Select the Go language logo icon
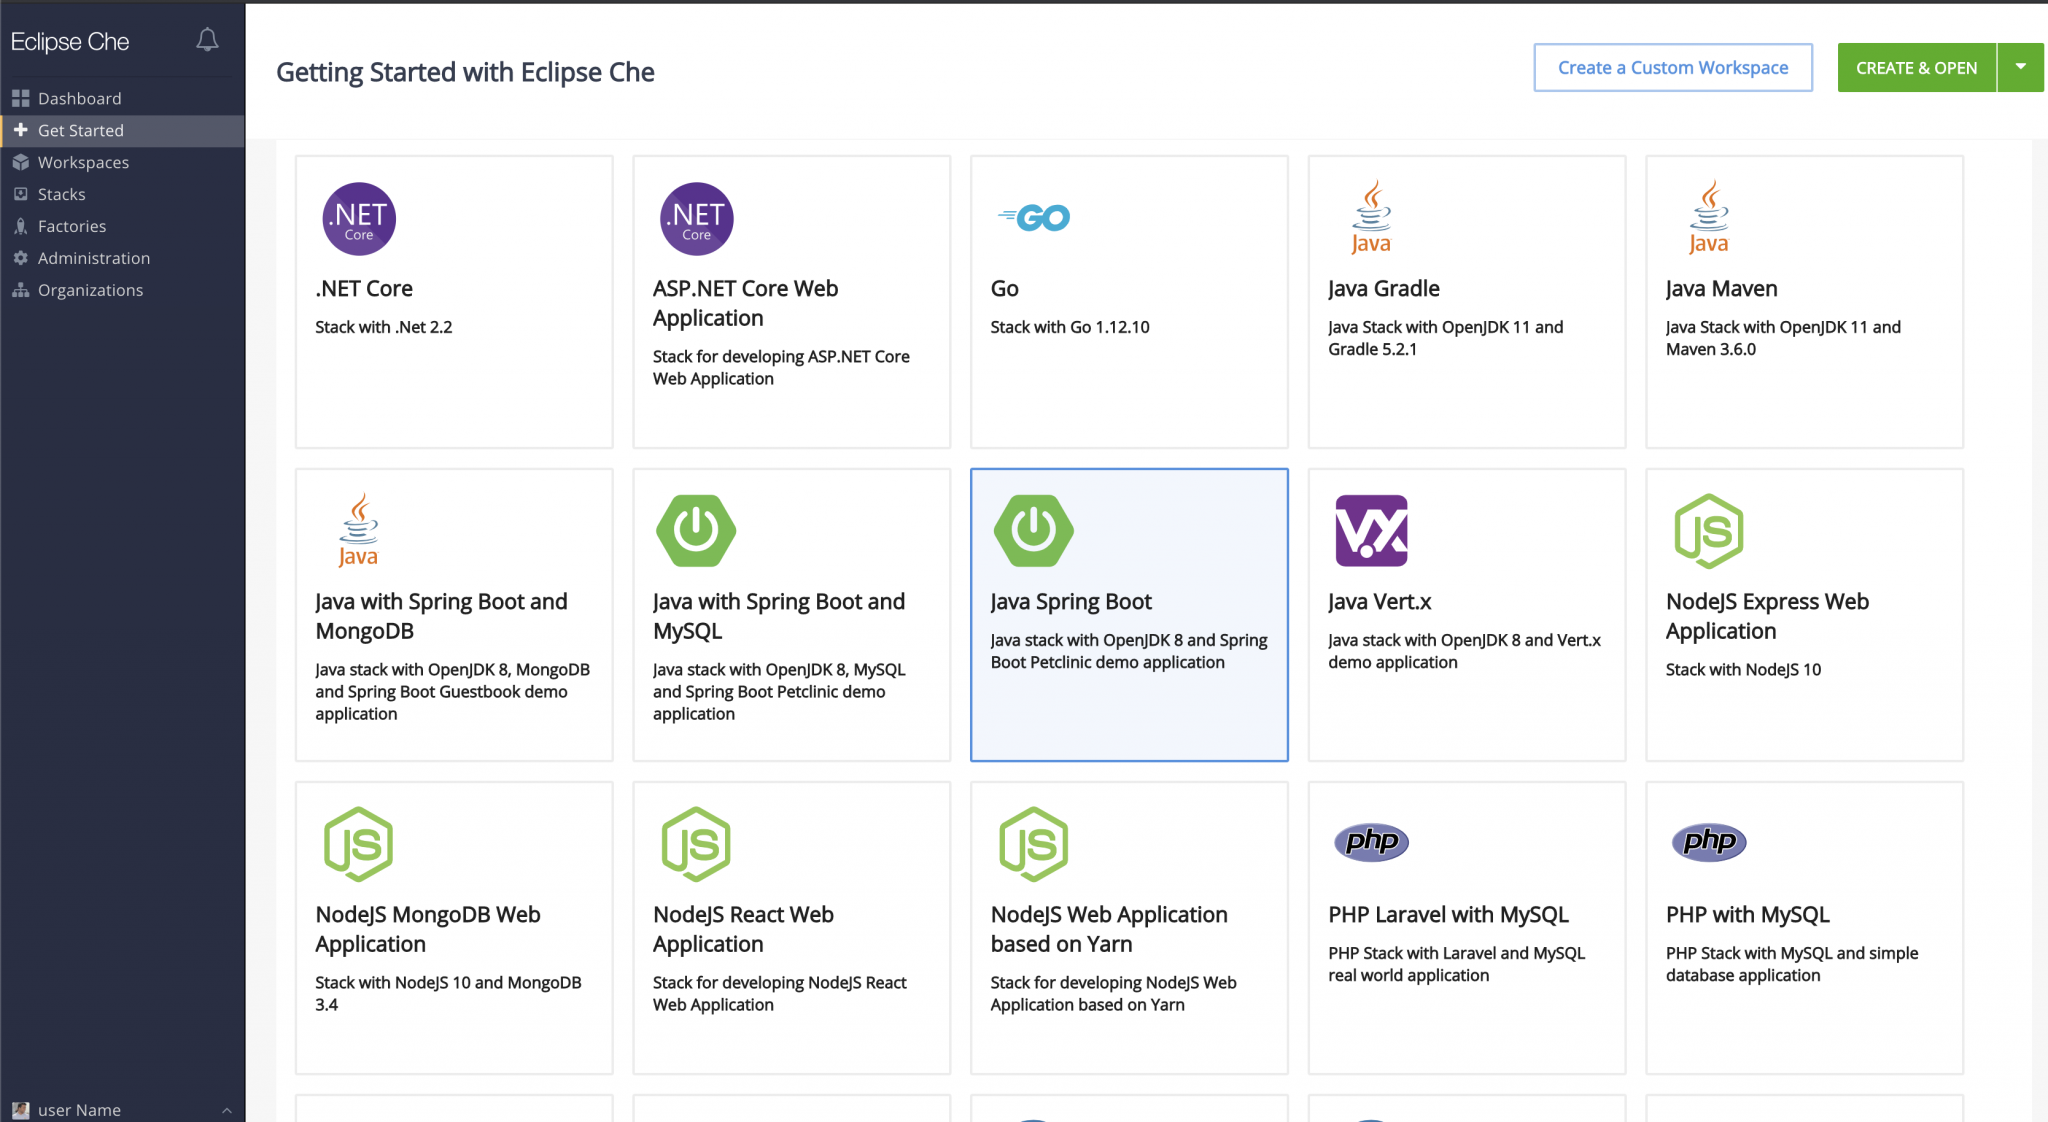The height and width of the screenshot is (1122, 2048). [1032, 217]
